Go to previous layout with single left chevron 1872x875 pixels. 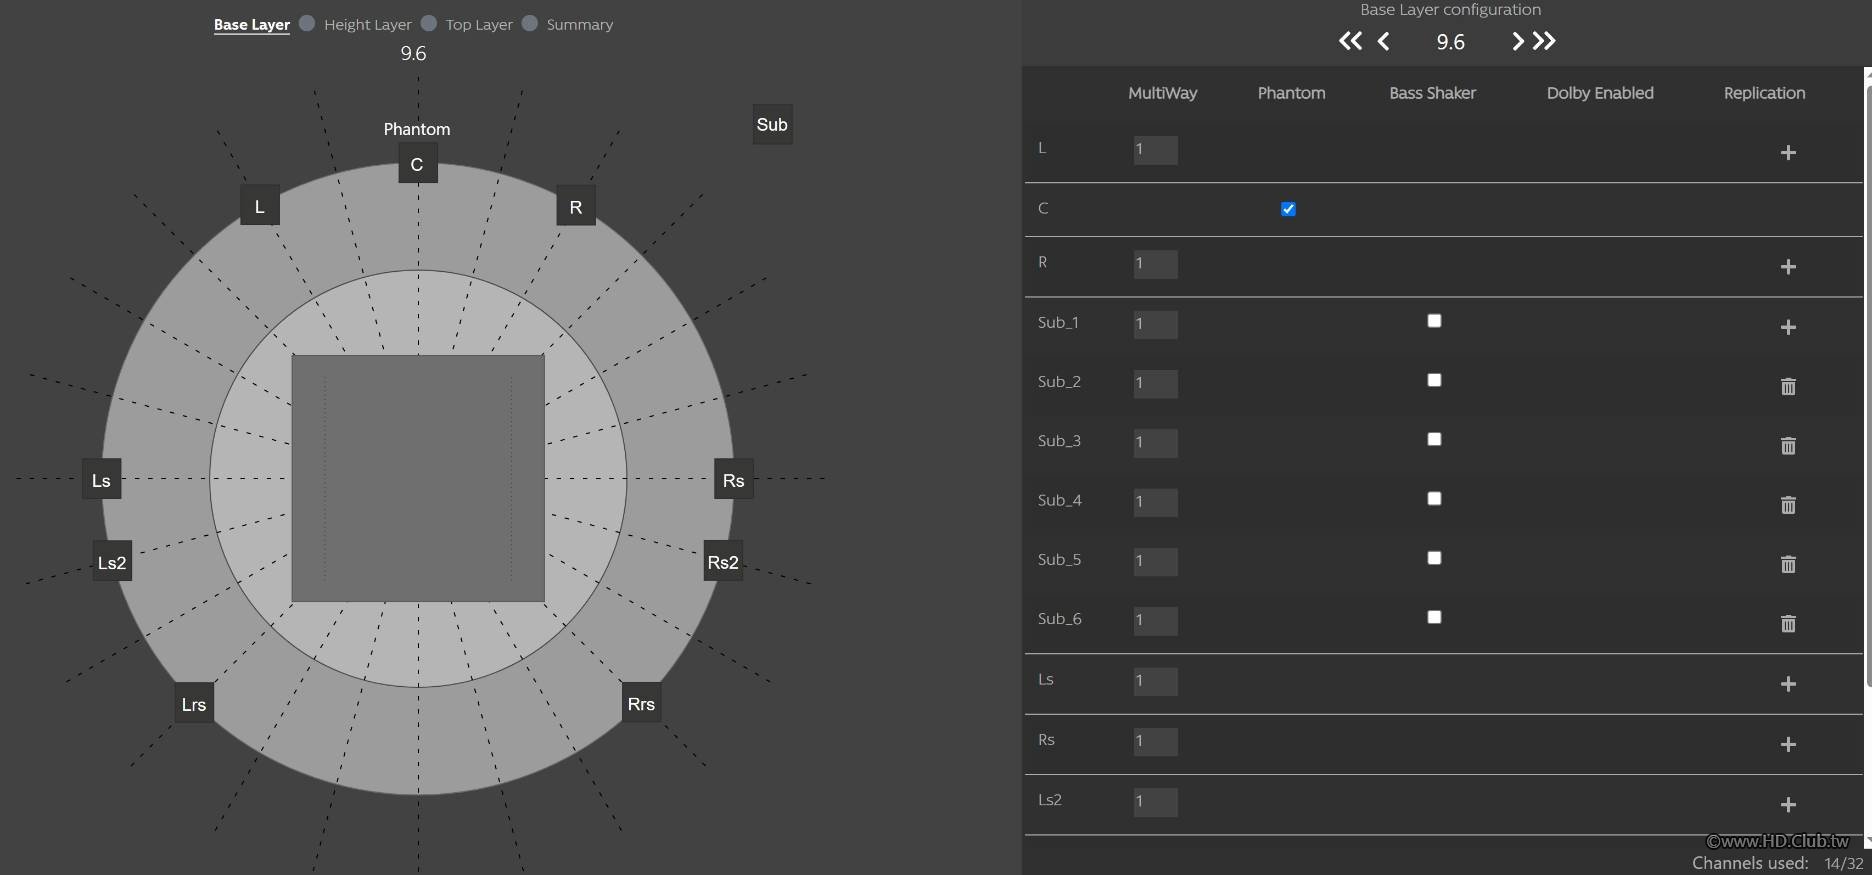coord(1384,41)
